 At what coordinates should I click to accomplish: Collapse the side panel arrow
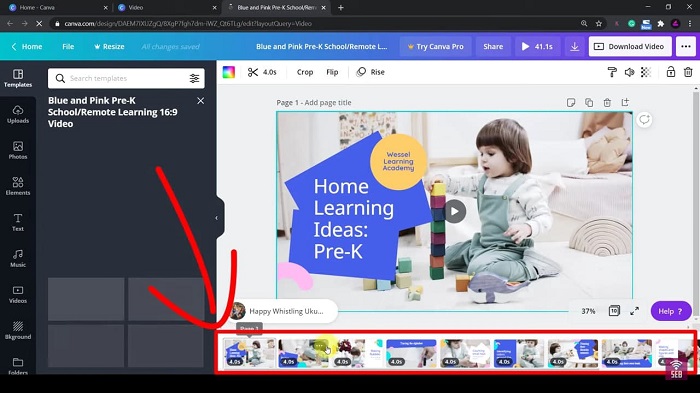217,218
